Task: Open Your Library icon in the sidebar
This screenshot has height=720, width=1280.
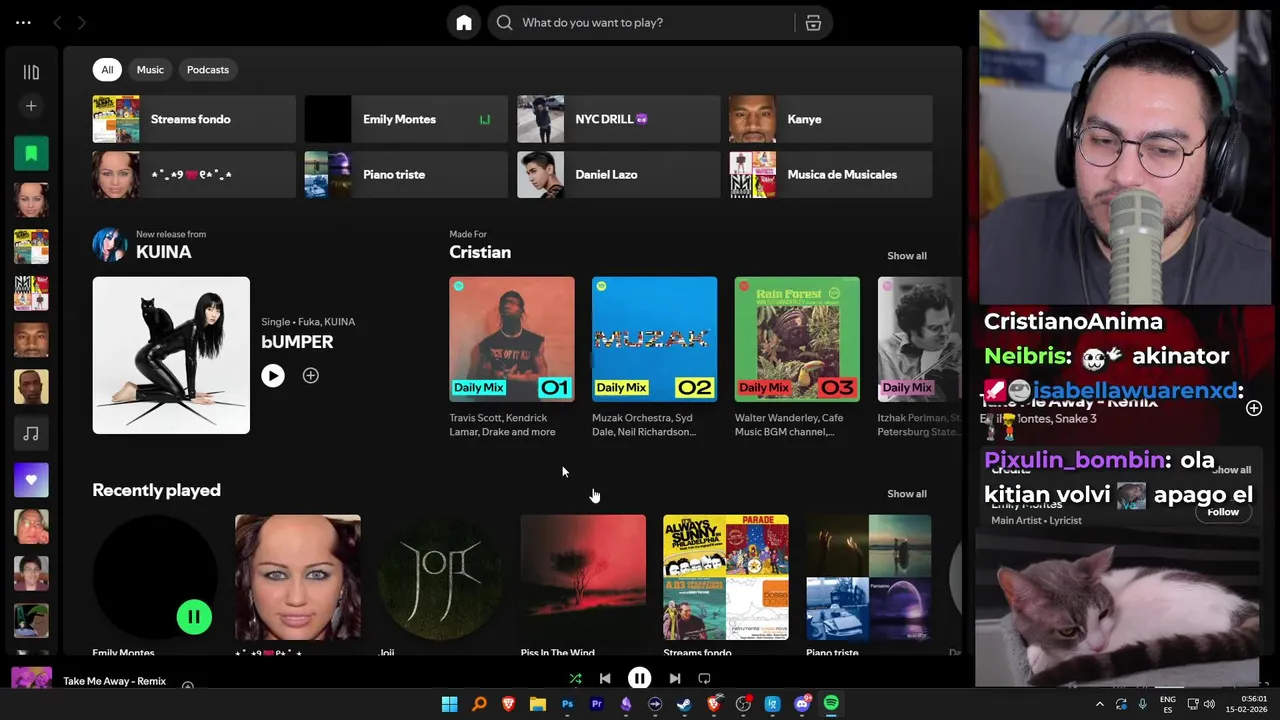Action: coord(31,72)
